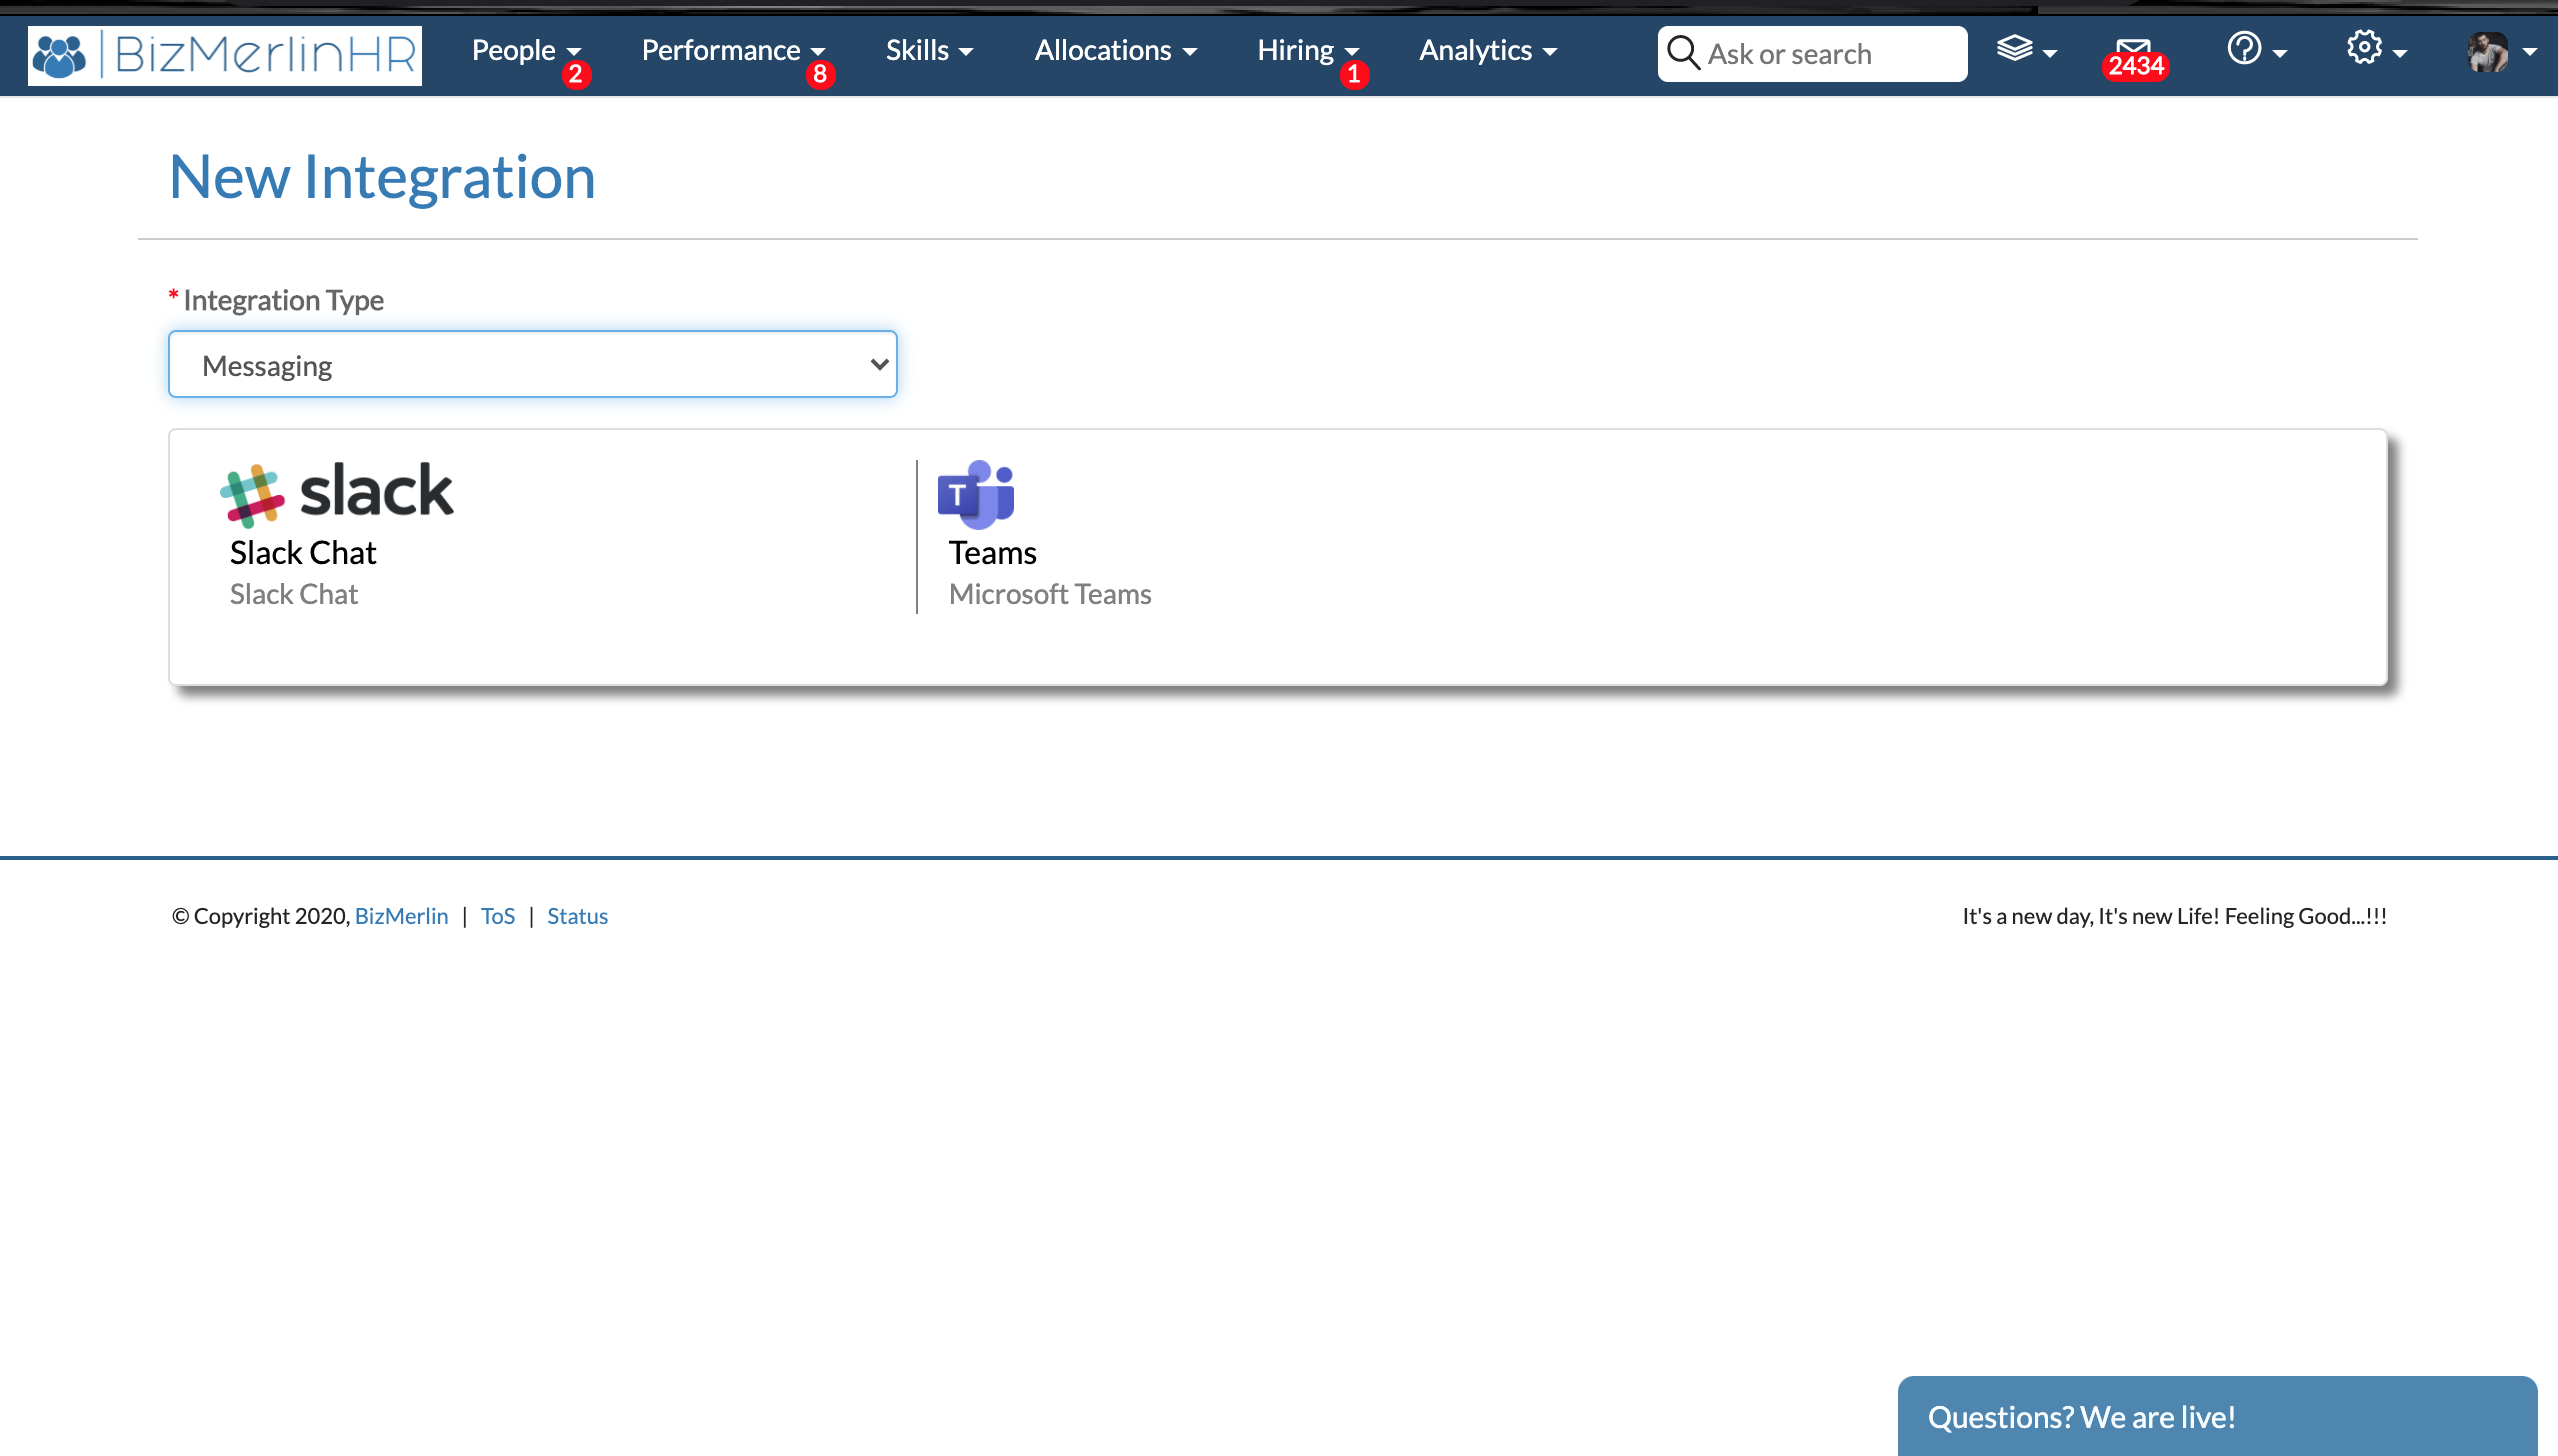Click the Integration Type label
2558x1456 pixels.
(x=284, y=300)
